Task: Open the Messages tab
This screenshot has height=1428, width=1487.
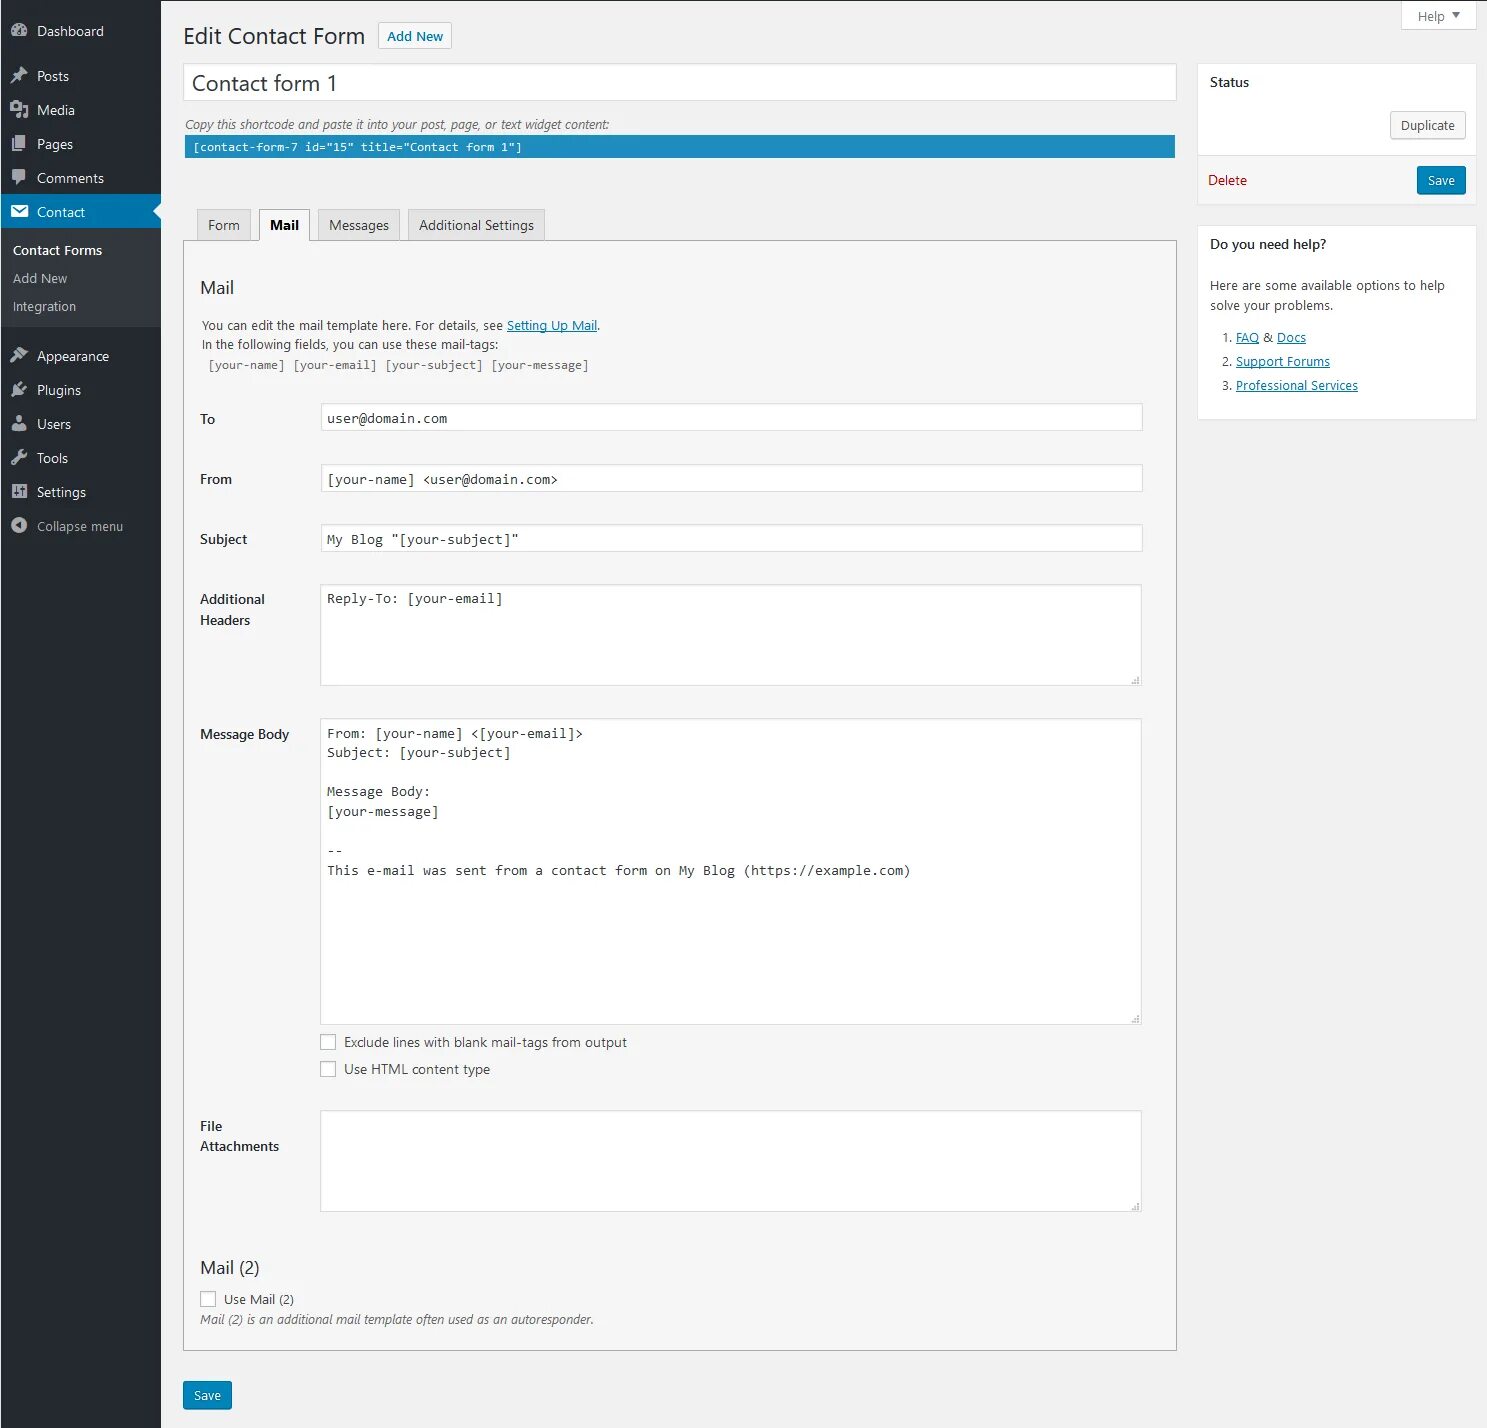Action: [x=359, y=225]
